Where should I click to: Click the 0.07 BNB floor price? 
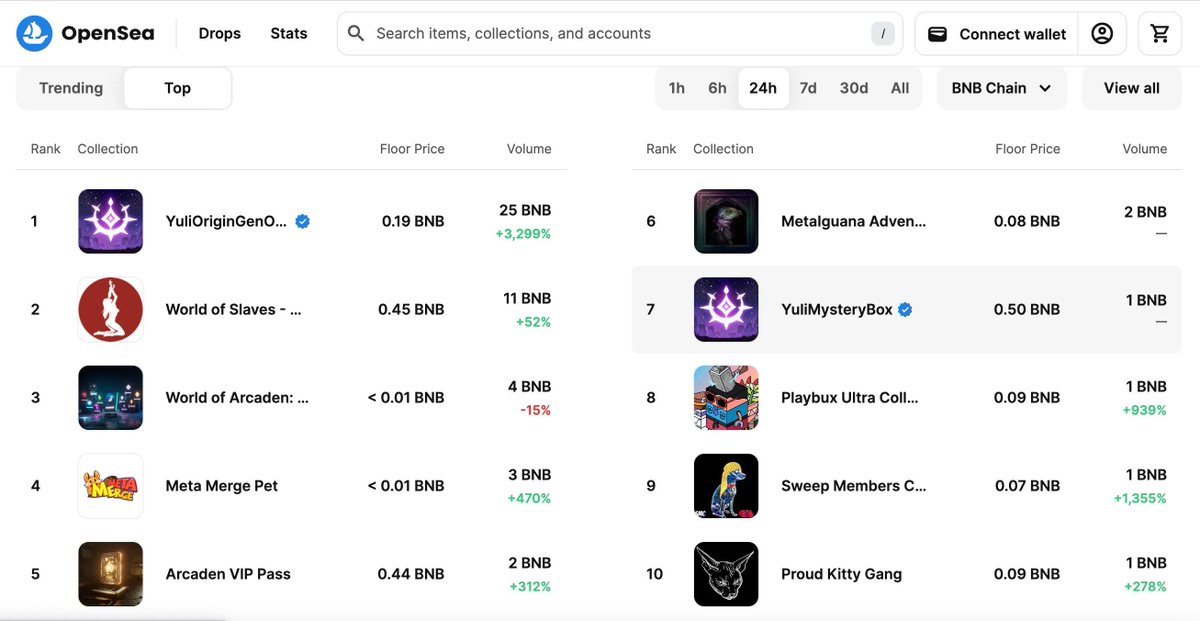(1027, 486)
